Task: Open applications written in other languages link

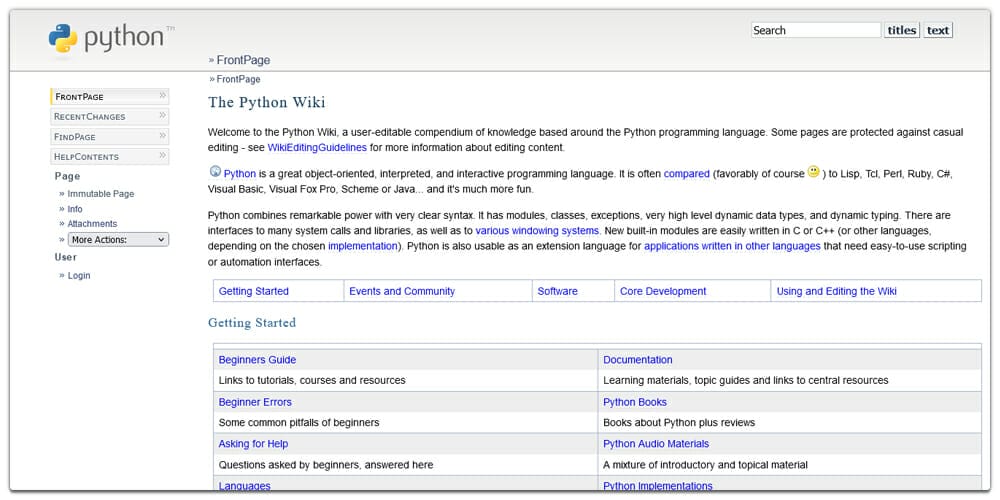Action: point(732,246)
